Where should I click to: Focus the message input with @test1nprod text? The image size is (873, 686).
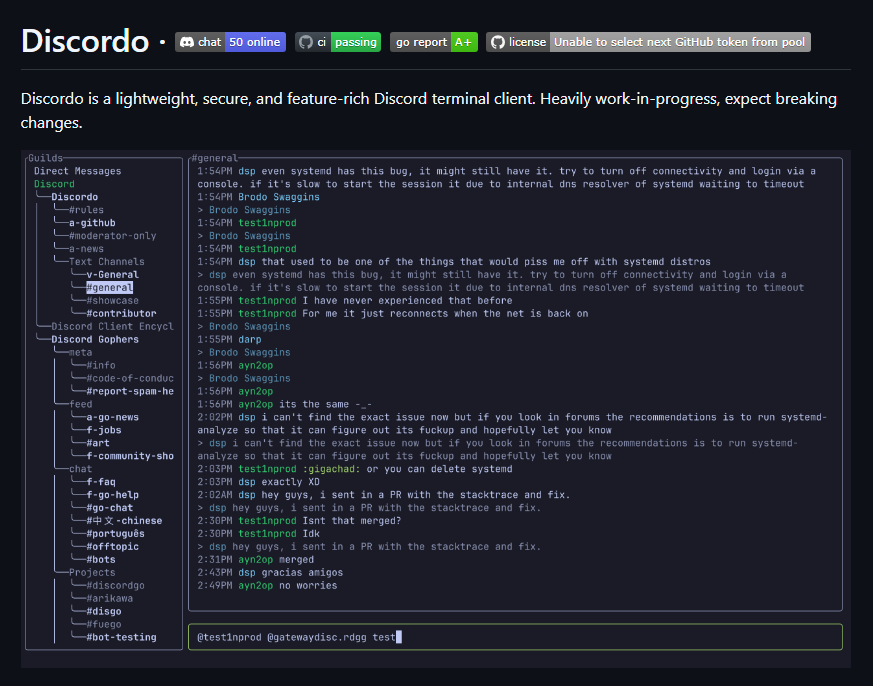click(516, 637)
